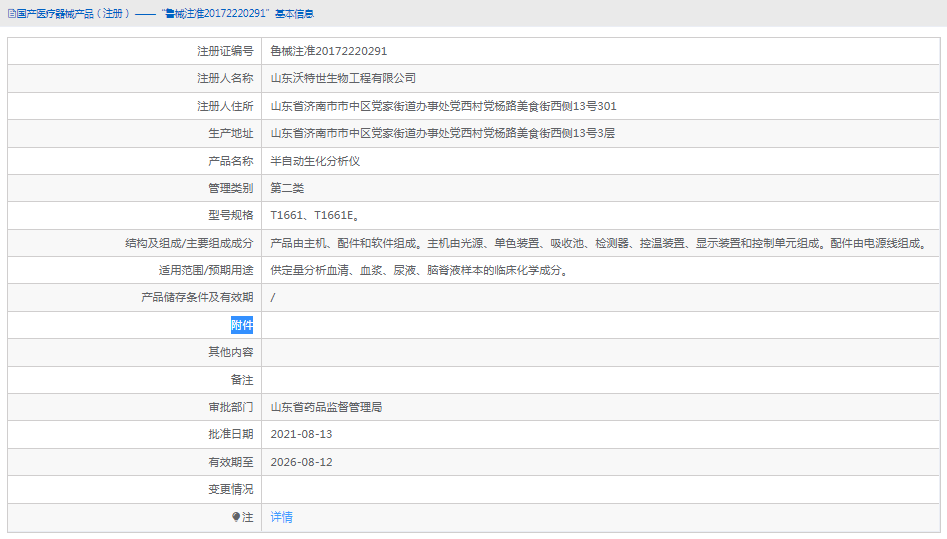
Task: Select company name 山东沃特世生物工程有限公司
Action: pos(343,78)
